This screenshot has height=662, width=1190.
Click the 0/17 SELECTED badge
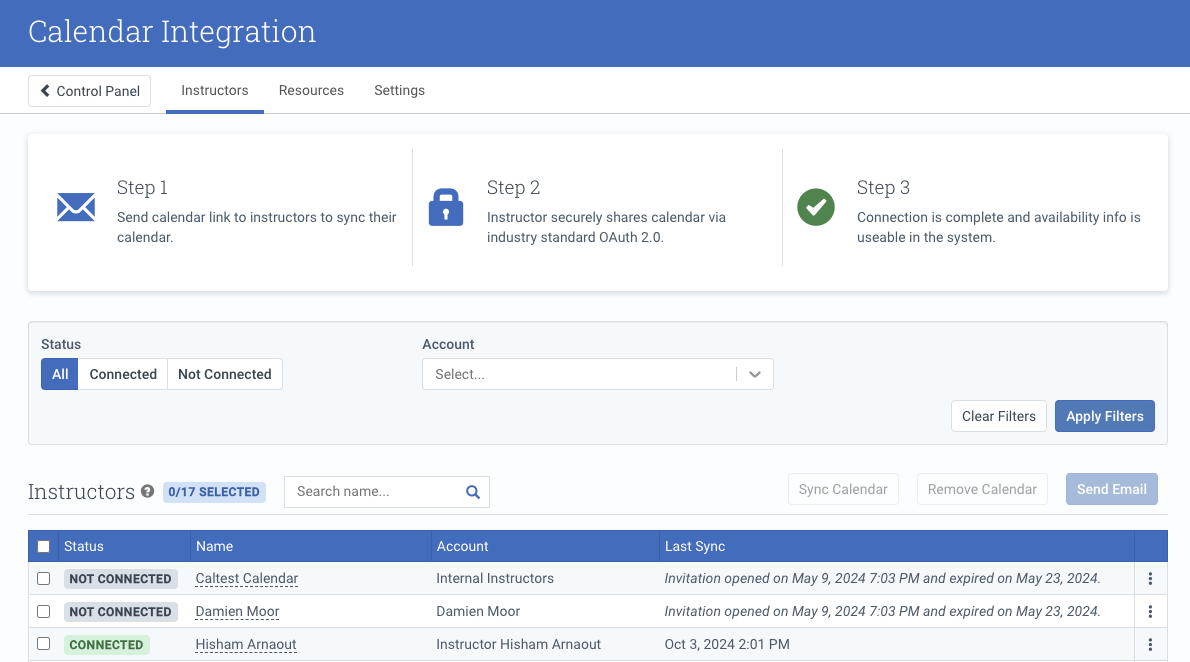[x=214, y=492]
